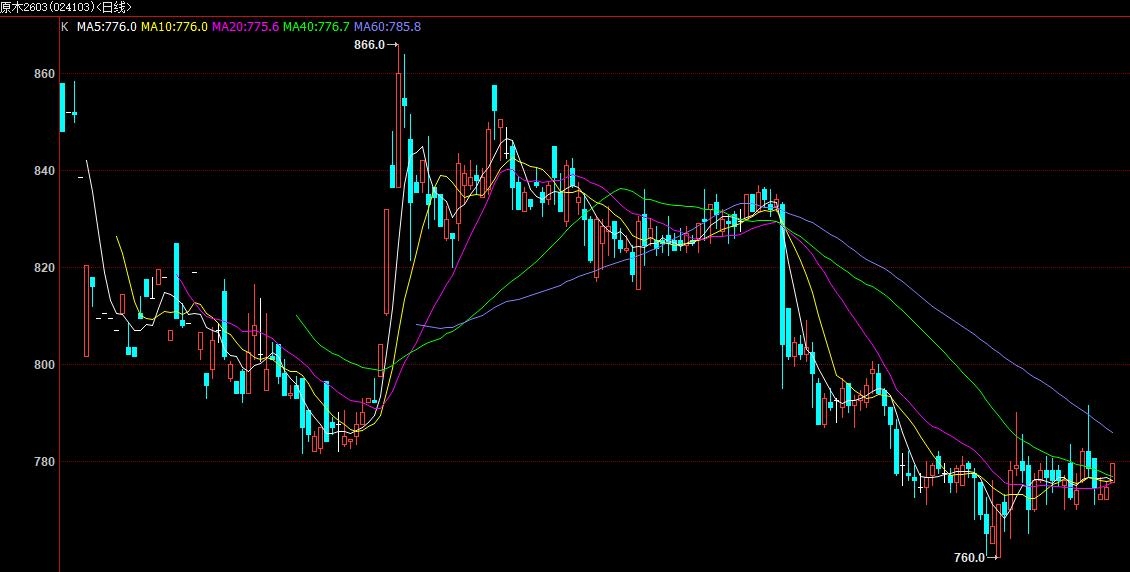Select the yellow MA10:776.0 indicator label
This screenshot has height=572, width=1130.
tap(174, 27)
